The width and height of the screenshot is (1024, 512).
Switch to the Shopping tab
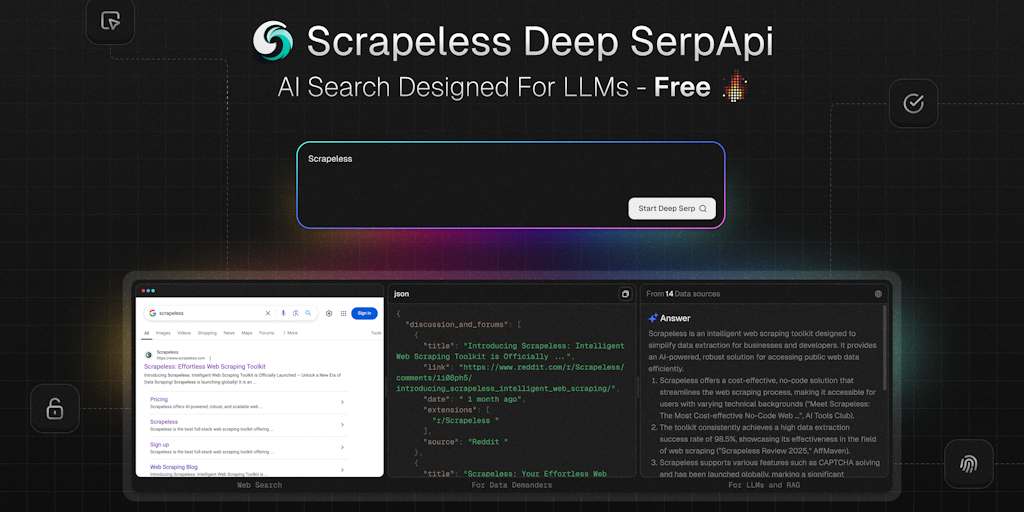[x=207, y=333]
